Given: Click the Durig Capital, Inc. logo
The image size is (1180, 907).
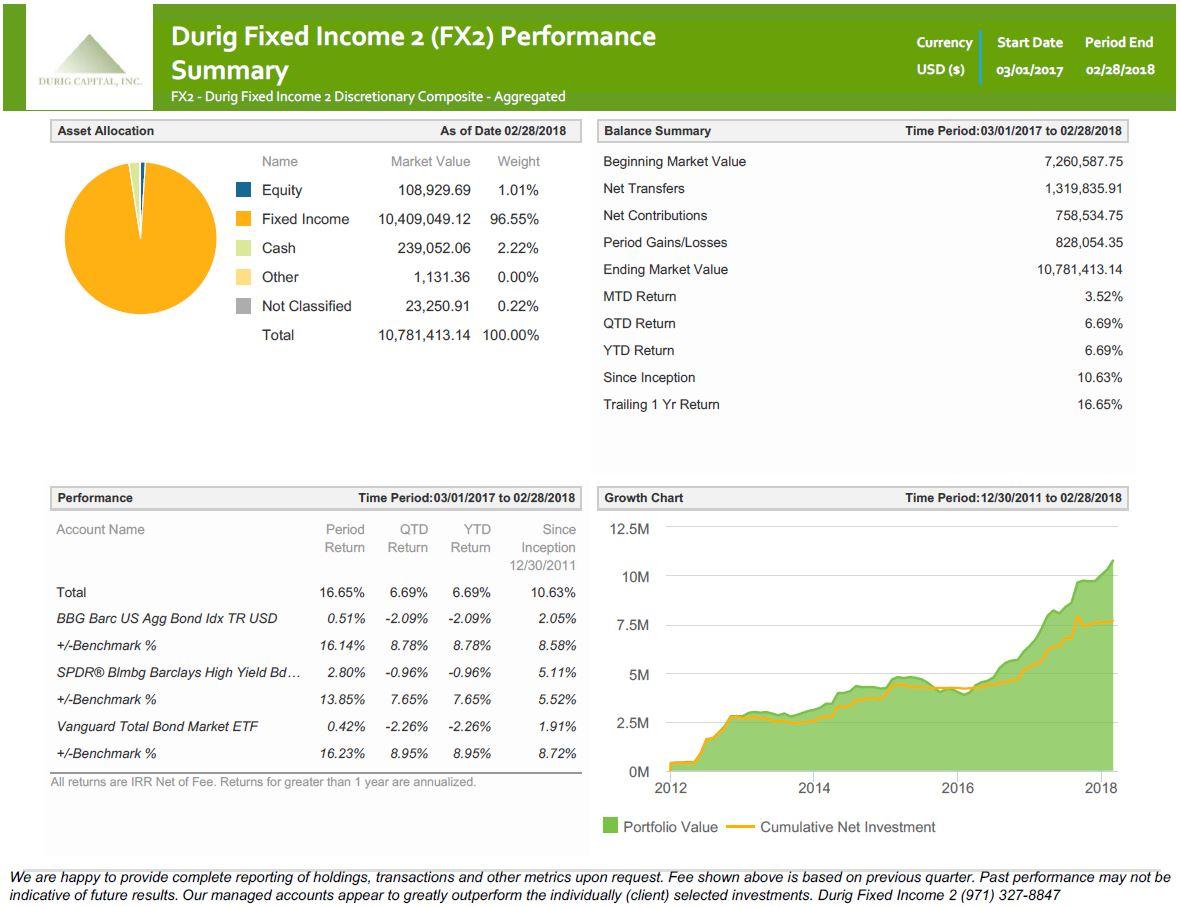Looking at the screenshot, I should 90,59.
